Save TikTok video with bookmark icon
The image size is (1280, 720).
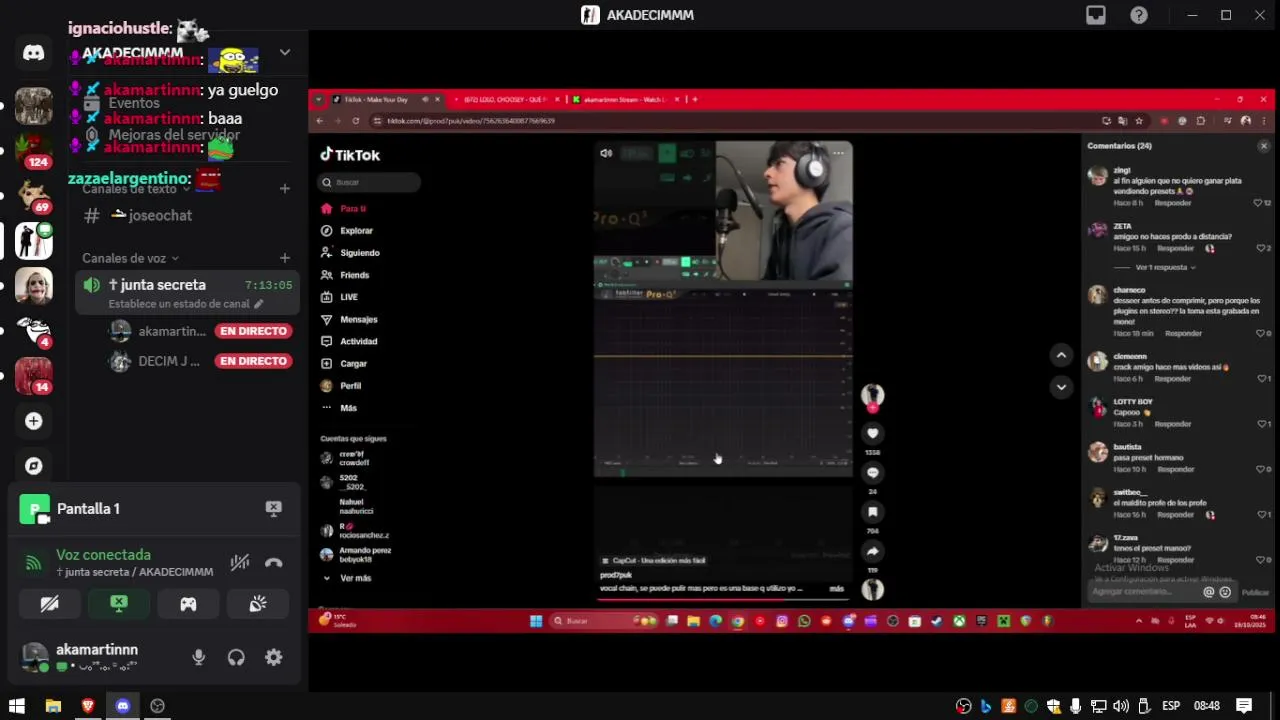point(872,512)
